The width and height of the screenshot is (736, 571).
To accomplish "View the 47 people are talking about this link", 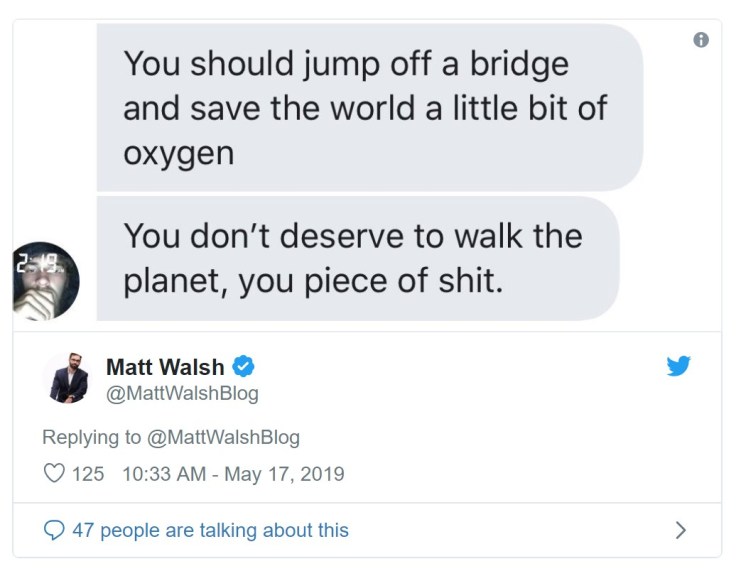I will tap(210, 530).
